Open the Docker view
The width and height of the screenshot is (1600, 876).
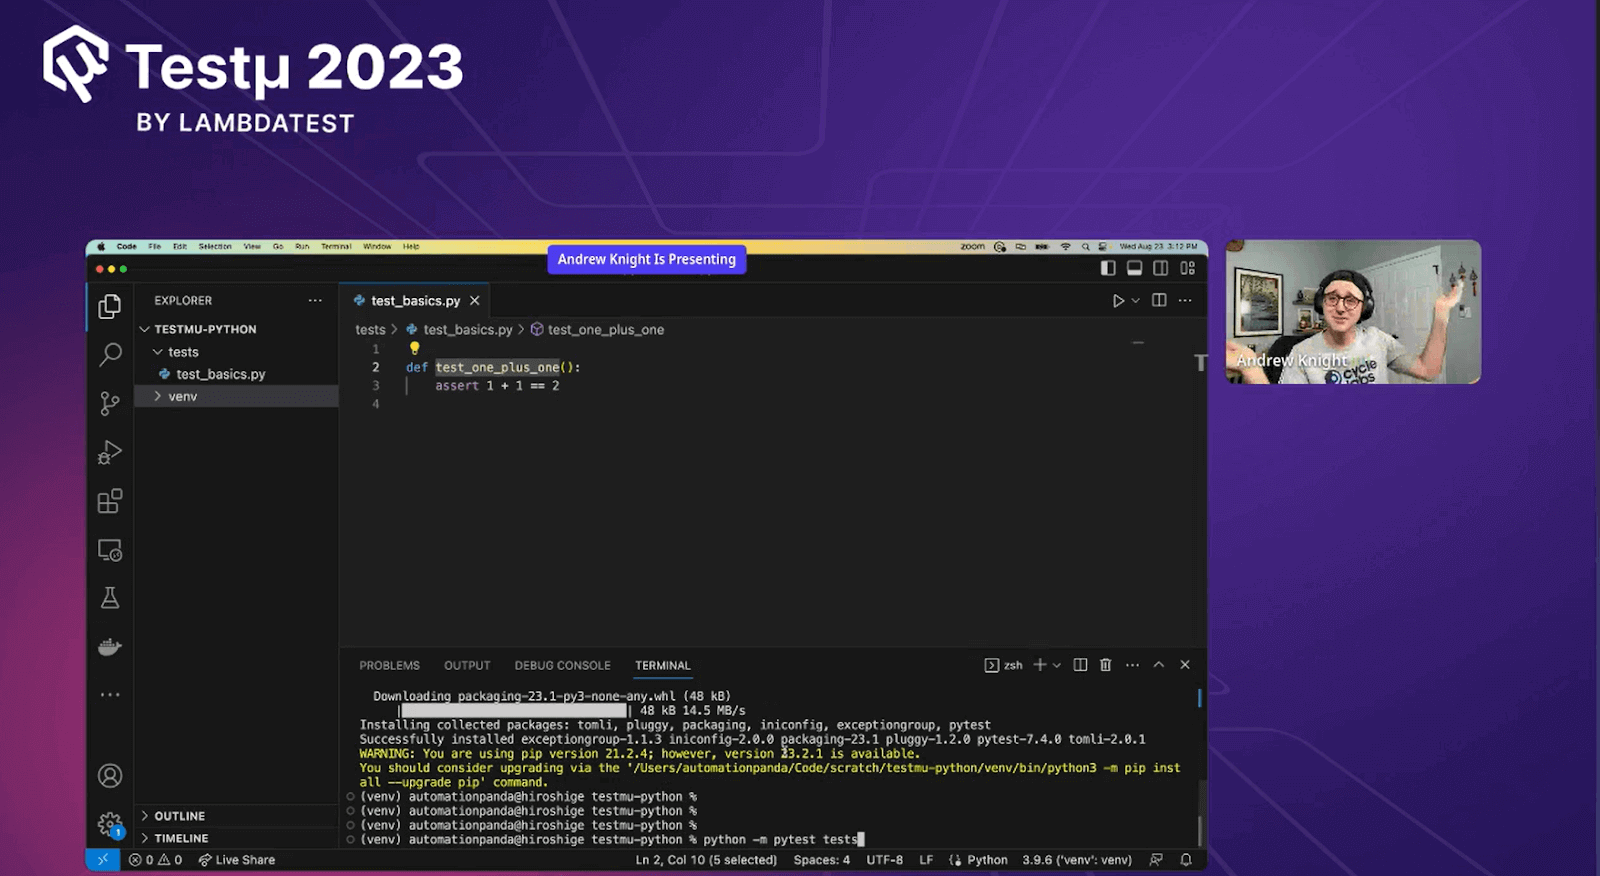tap(110, 647)
